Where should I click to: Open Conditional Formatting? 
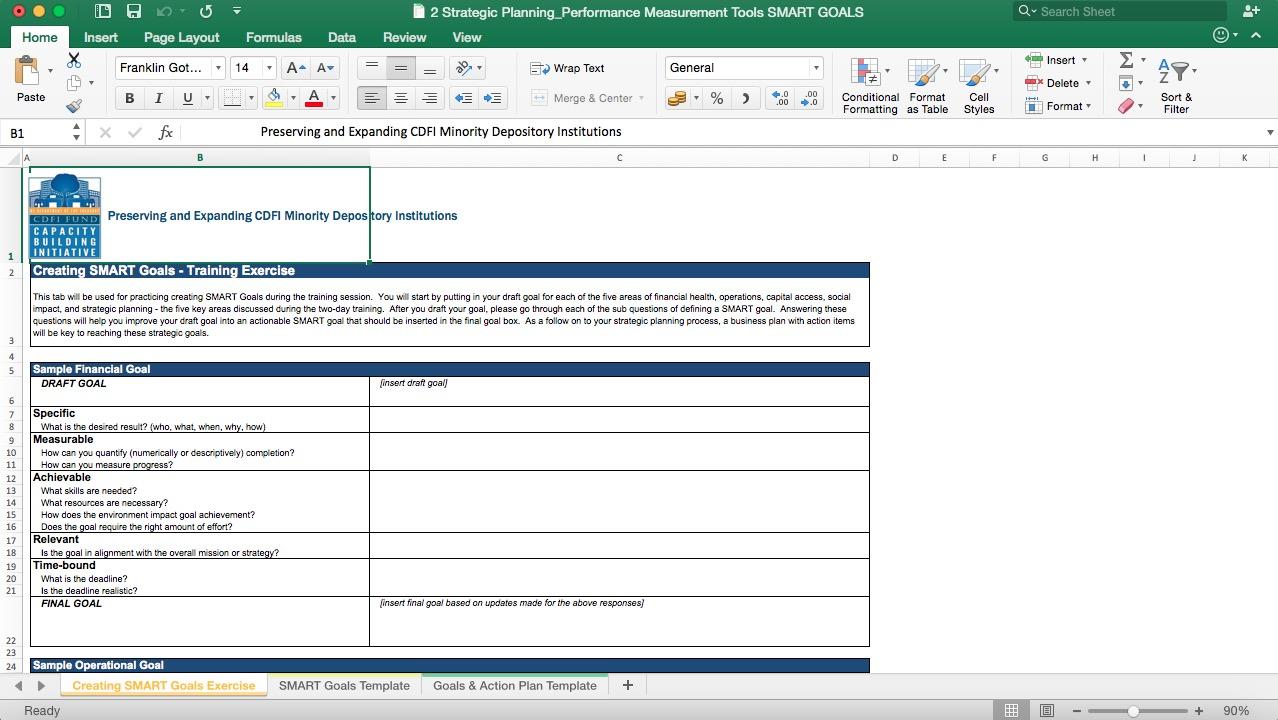pyautogui.click(x=869, y=85)
